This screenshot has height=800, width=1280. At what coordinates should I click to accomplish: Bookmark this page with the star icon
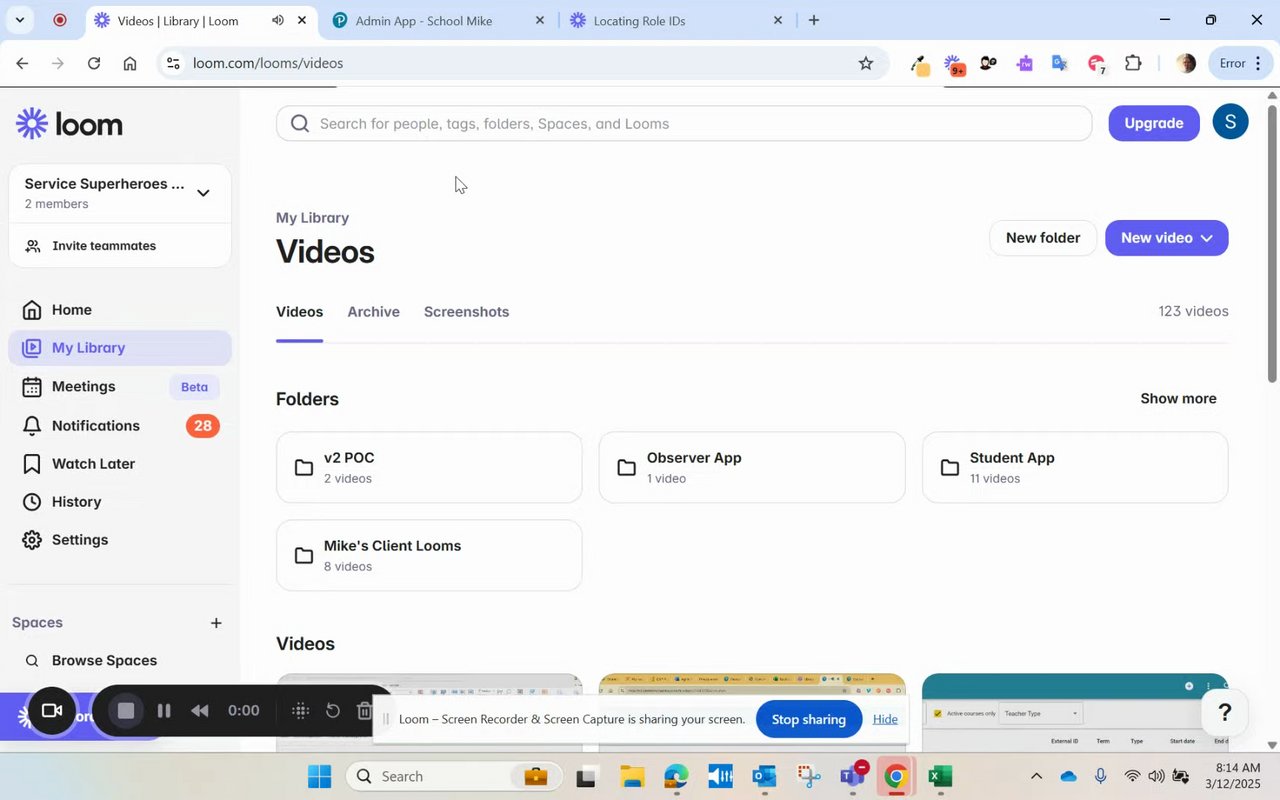tap(866, 63)
